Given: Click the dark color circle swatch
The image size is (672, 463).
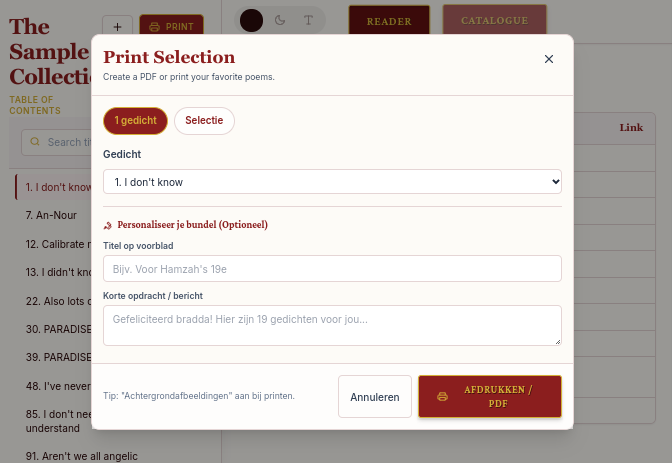Looking at the screenshot, I should 252,20.
